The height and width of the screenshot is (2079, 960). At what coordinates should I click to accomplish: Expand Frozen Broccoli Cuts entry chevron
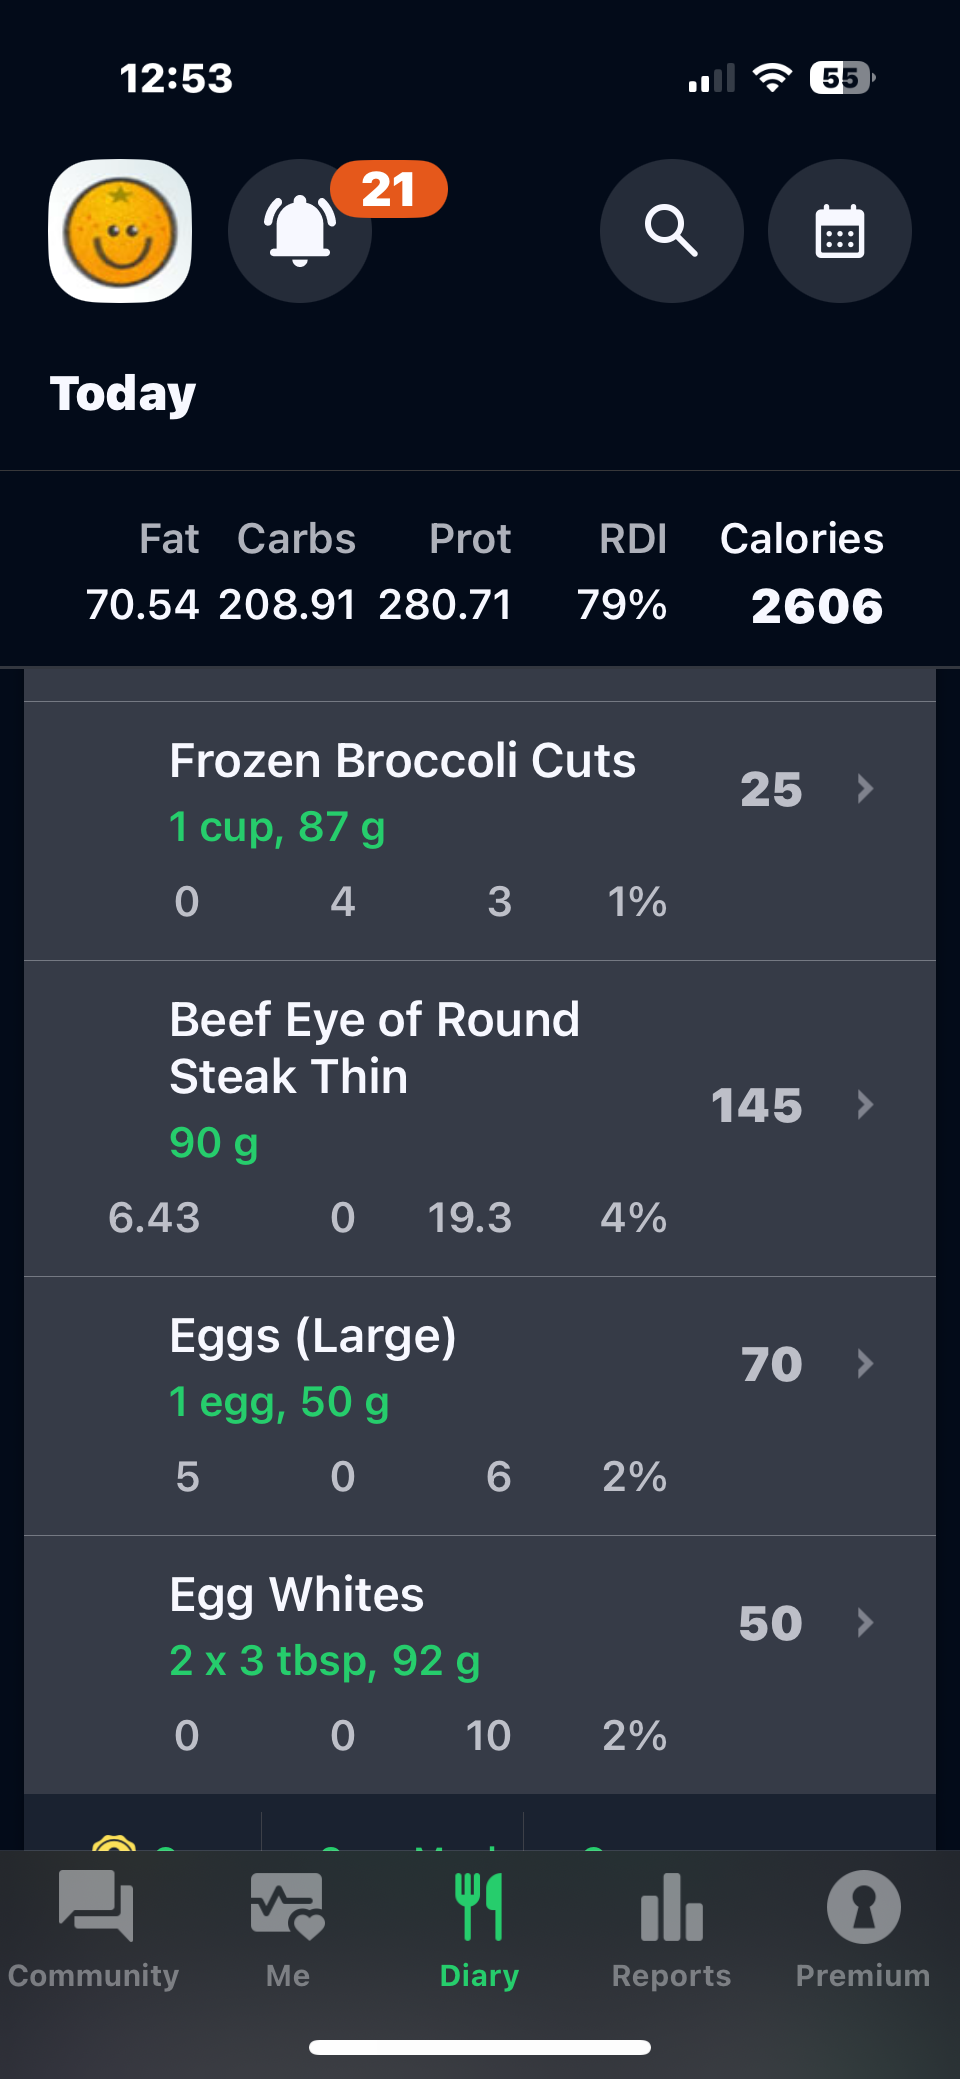pyautogui.click(x=865, y=789)
